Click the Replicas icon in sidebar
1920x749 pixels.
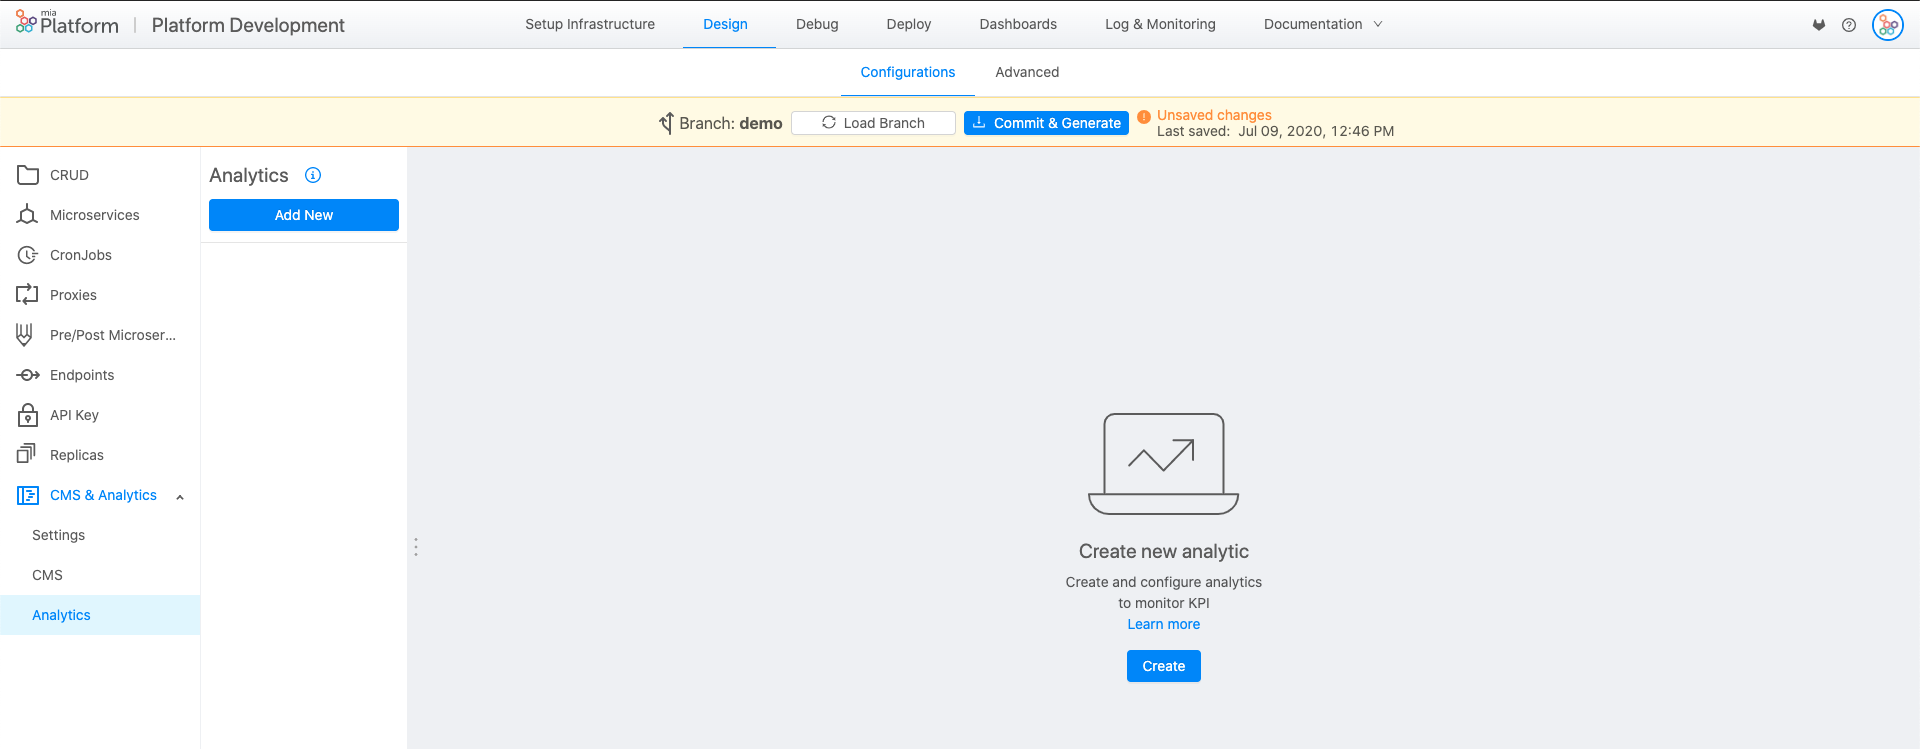27,455
